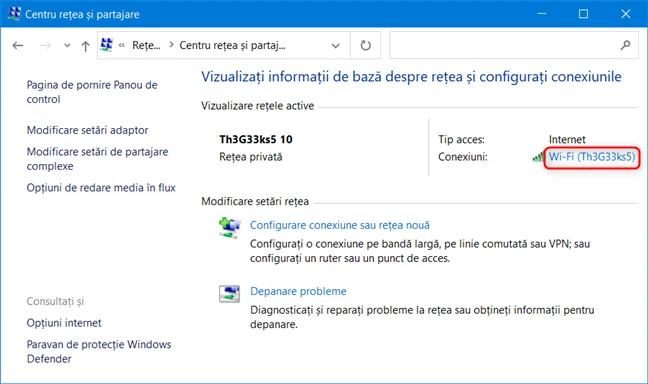Click inside the search input box
This screenshot has height=384, width=648.
[x=504, y=45]
